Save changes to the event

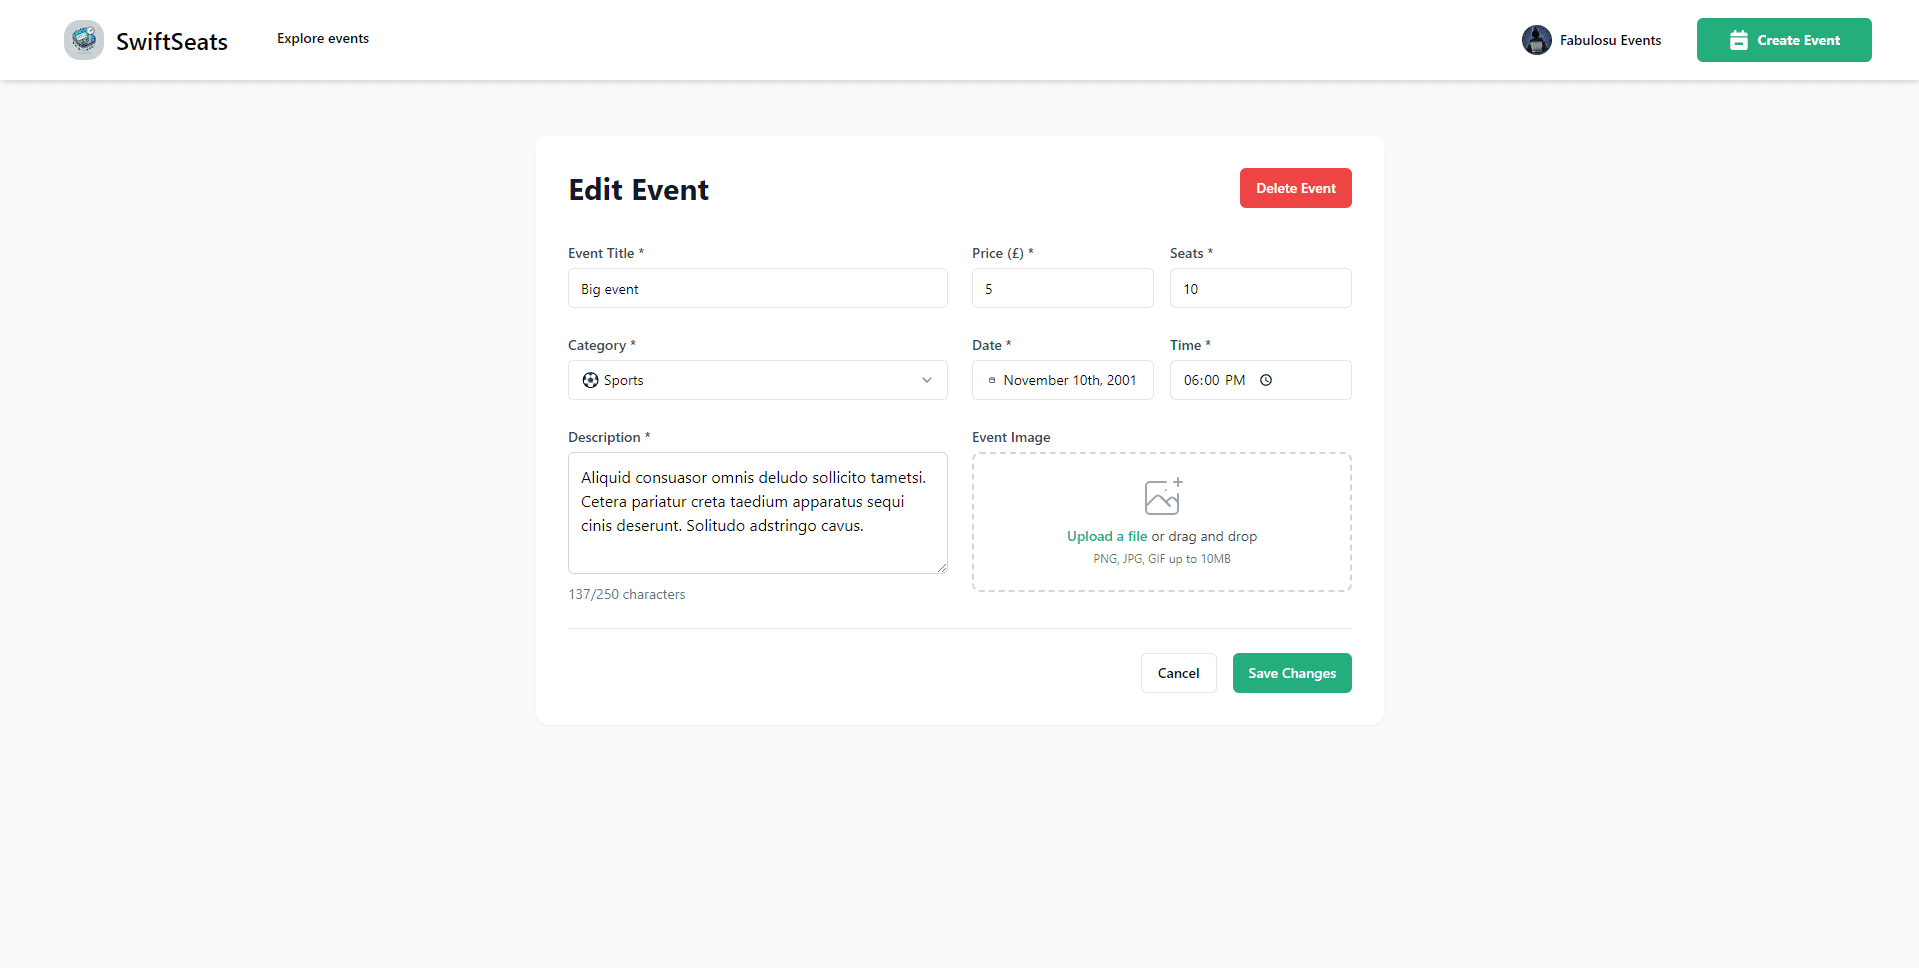(x=1292, y=673)
